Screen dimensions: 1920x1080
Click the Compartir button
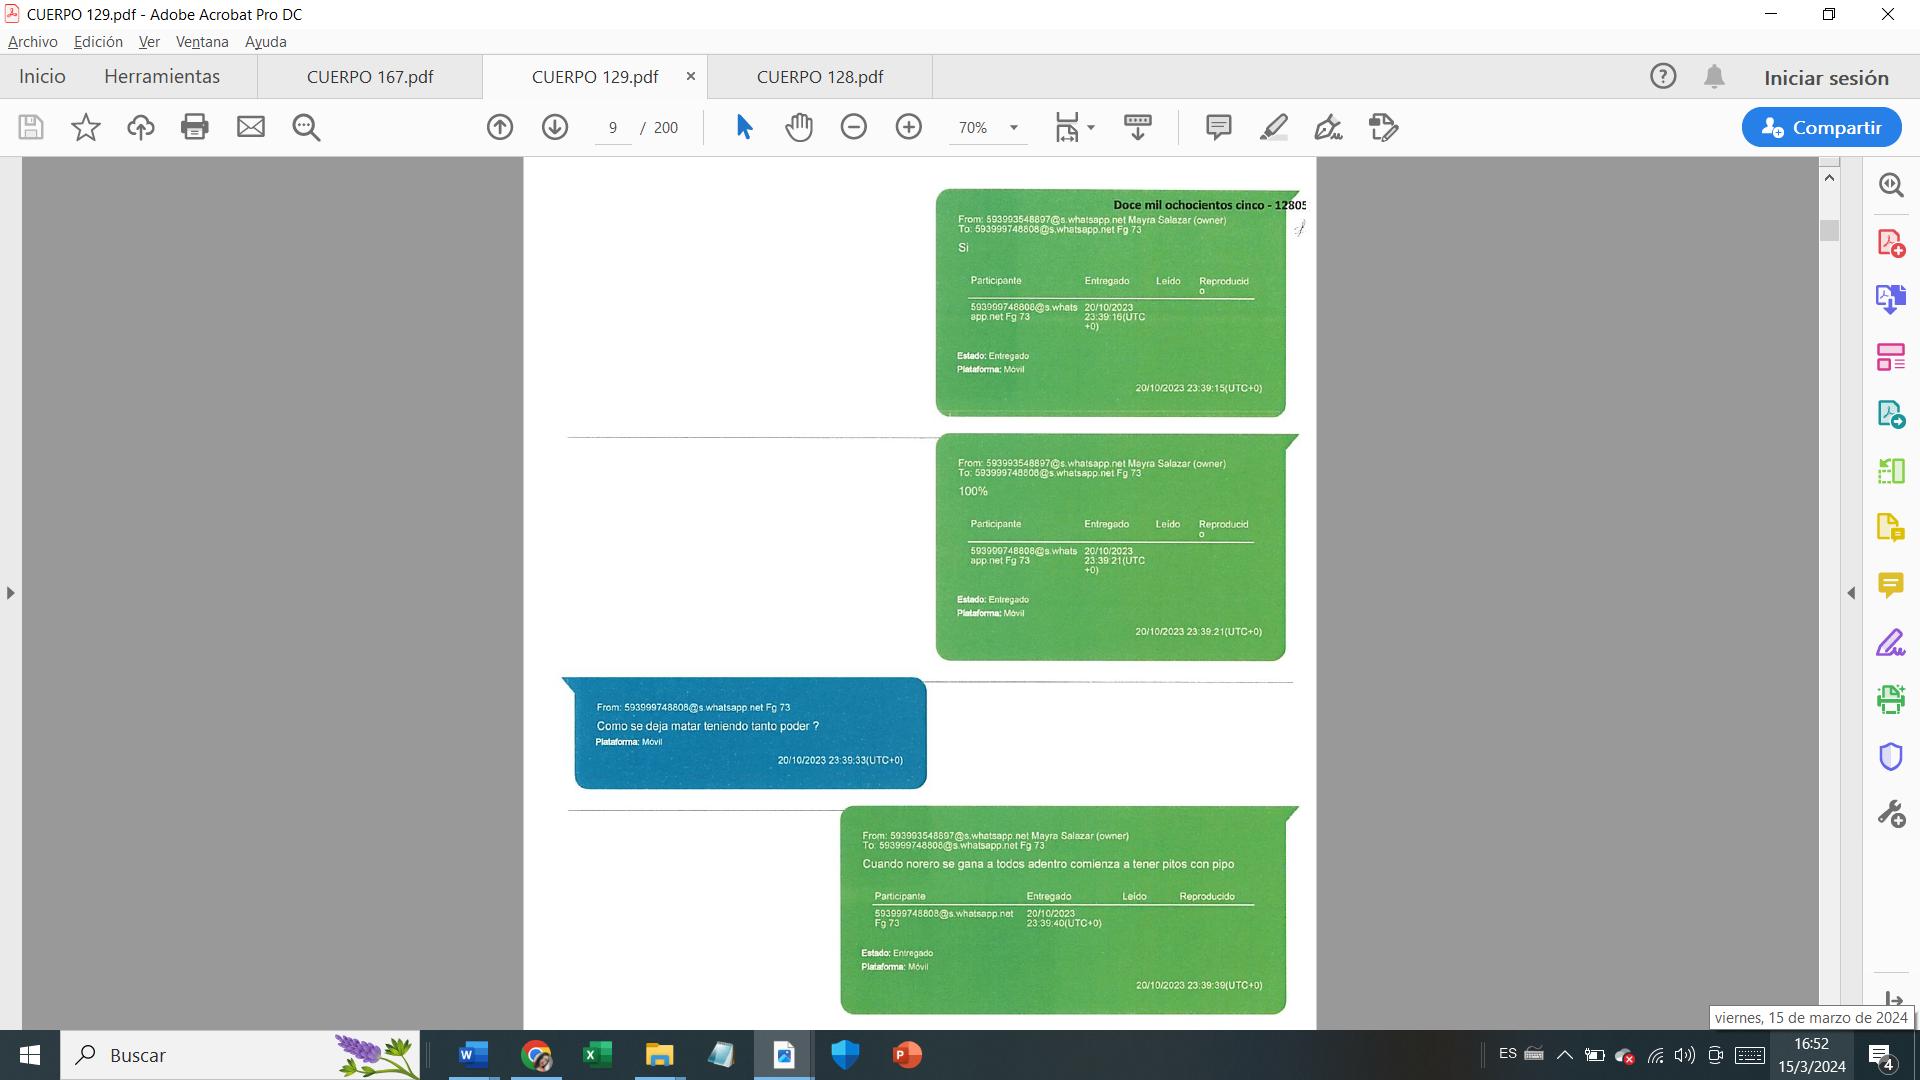(1821, 127)
